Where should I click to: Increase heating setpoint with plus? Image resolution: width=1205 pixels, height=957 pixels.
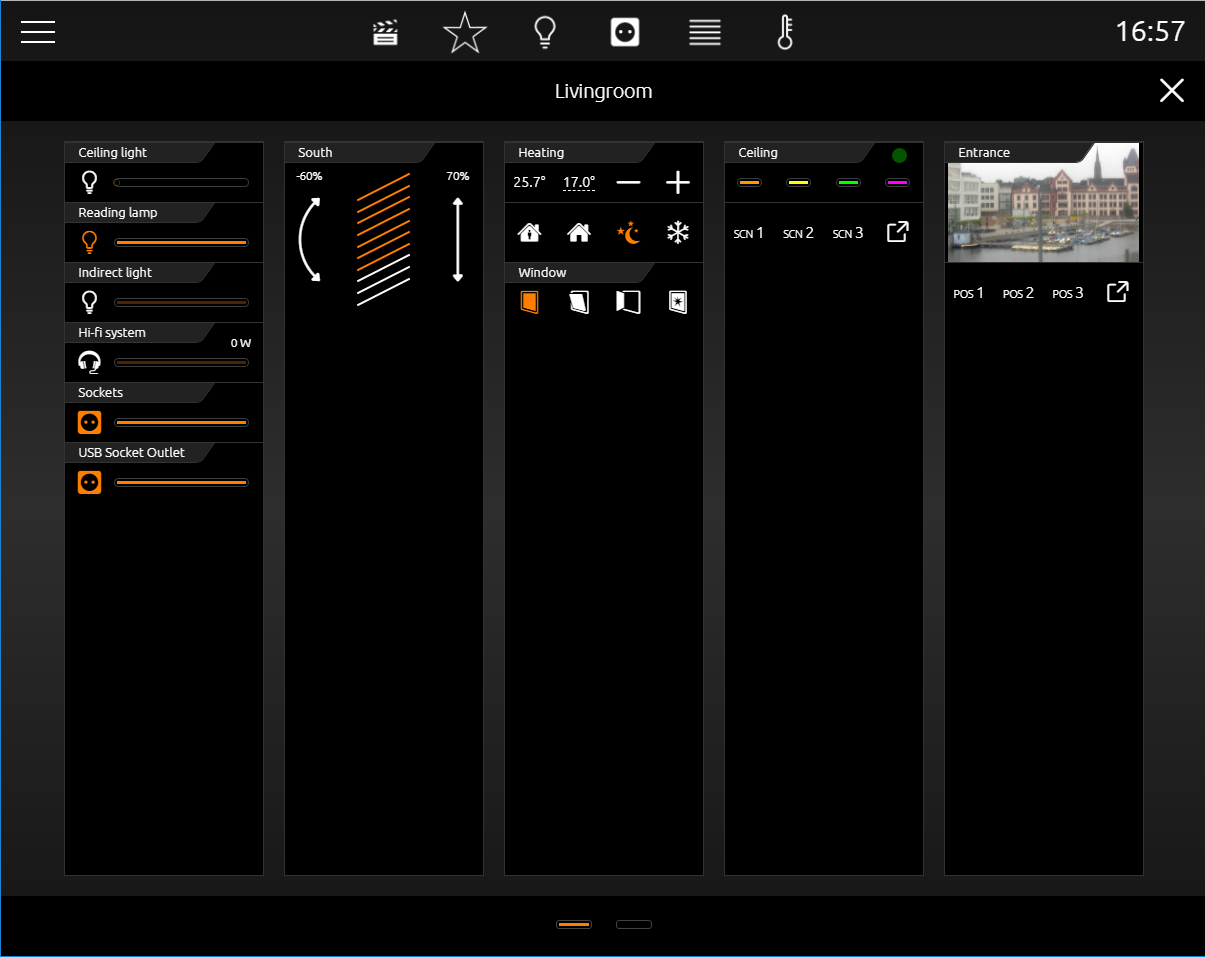click(678, 182)
